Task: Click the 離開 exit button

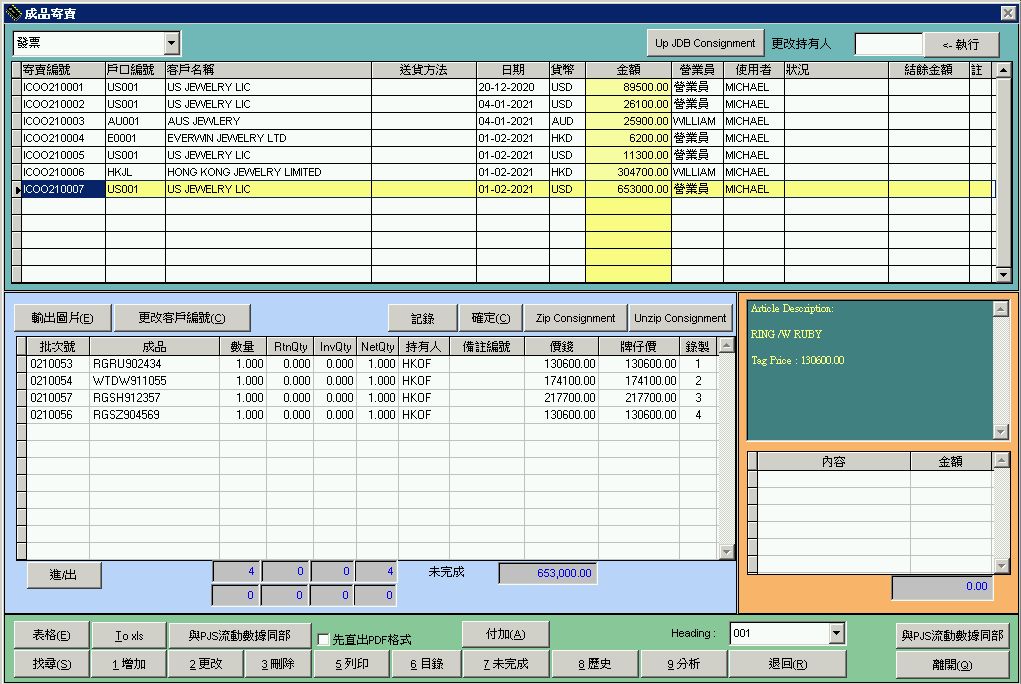Action: 952,664
